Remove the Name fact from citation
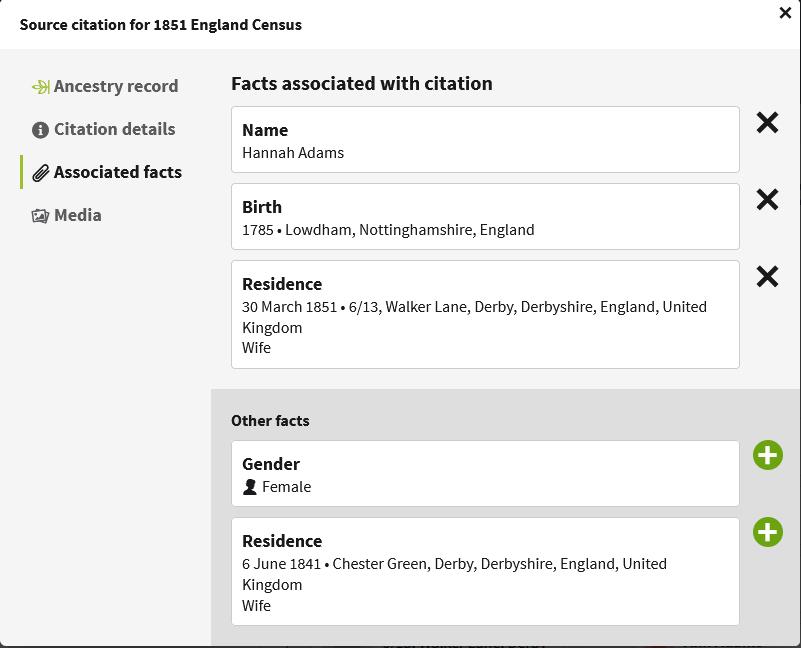801x648 pixels. tap(767, 122)
